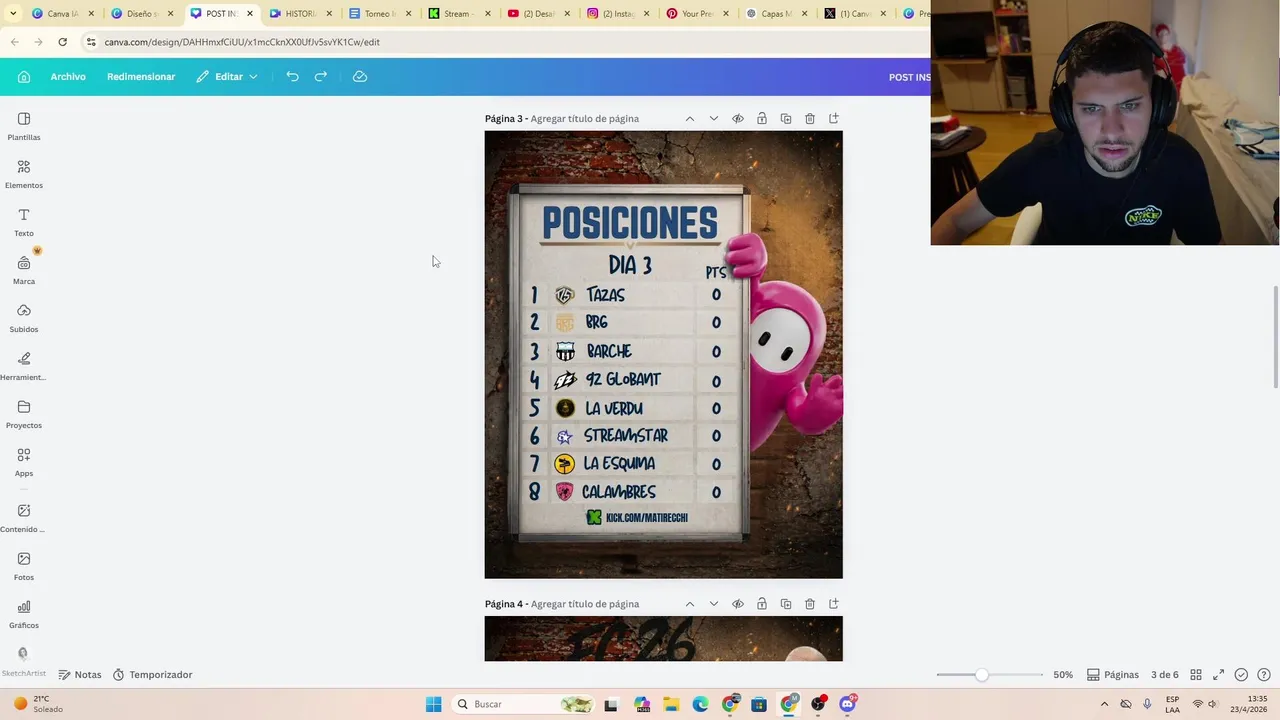Add a page after Página 3
Image resolution: width=1280 pixels, height=720 pixels.
834,119
